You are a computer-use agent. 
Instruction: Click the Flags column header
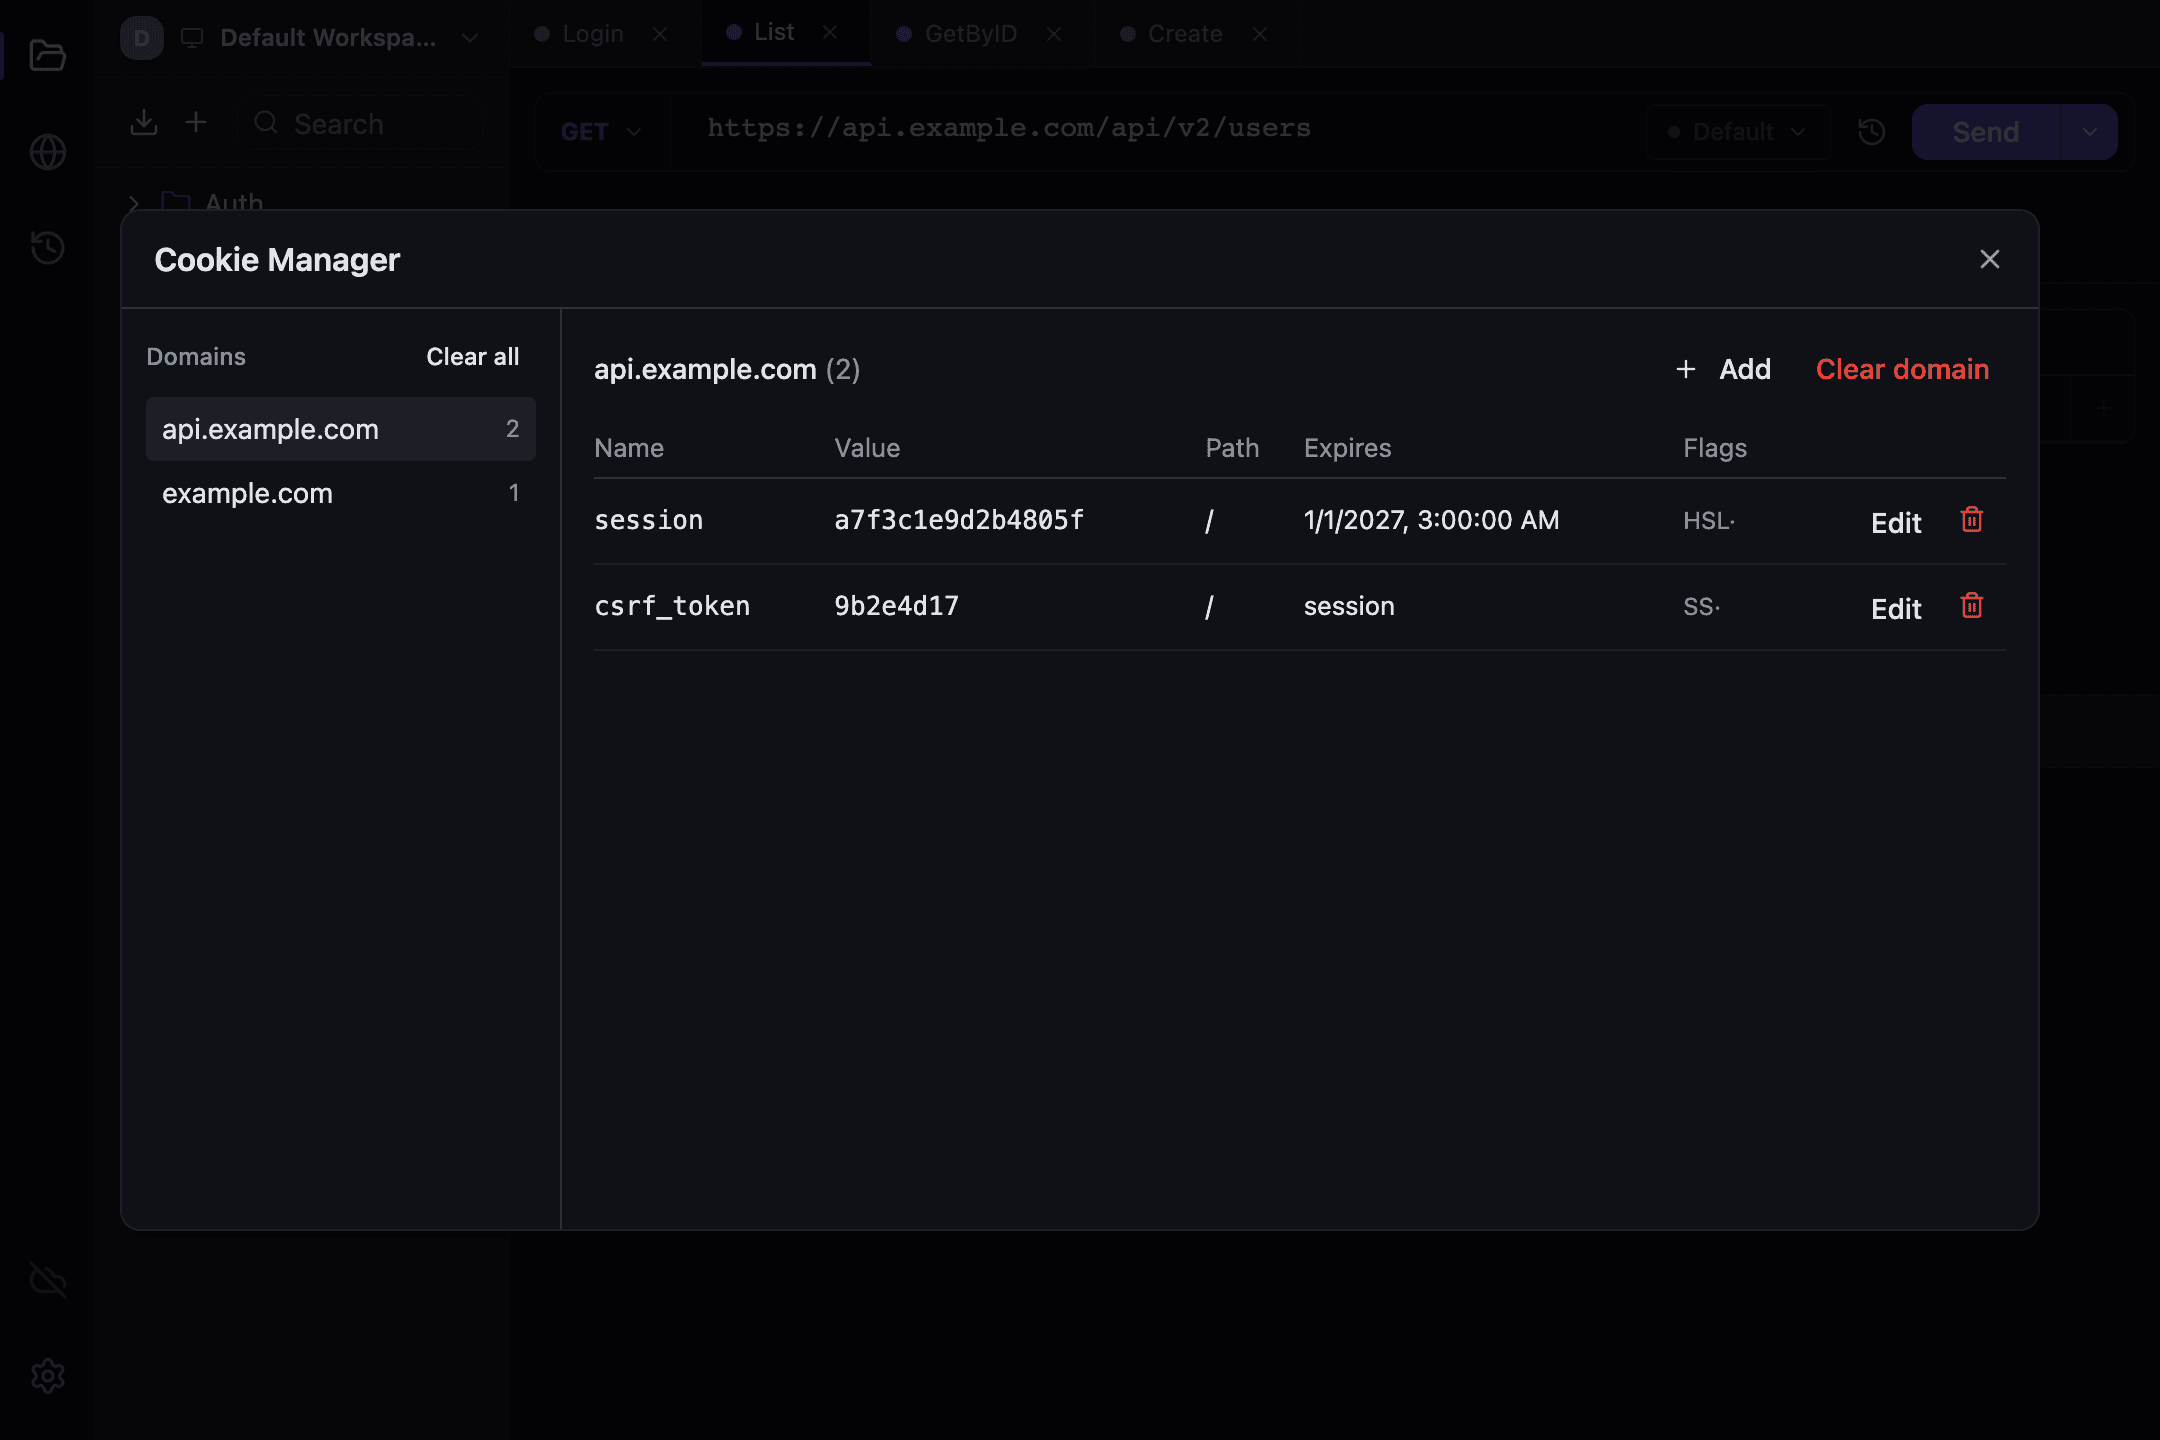pos(1715,448)
